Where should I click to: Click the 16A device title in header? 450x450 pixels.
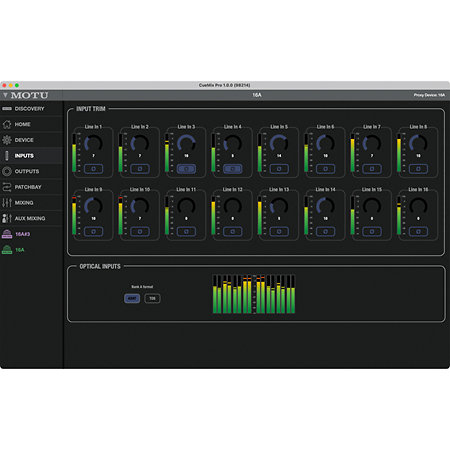257,95
